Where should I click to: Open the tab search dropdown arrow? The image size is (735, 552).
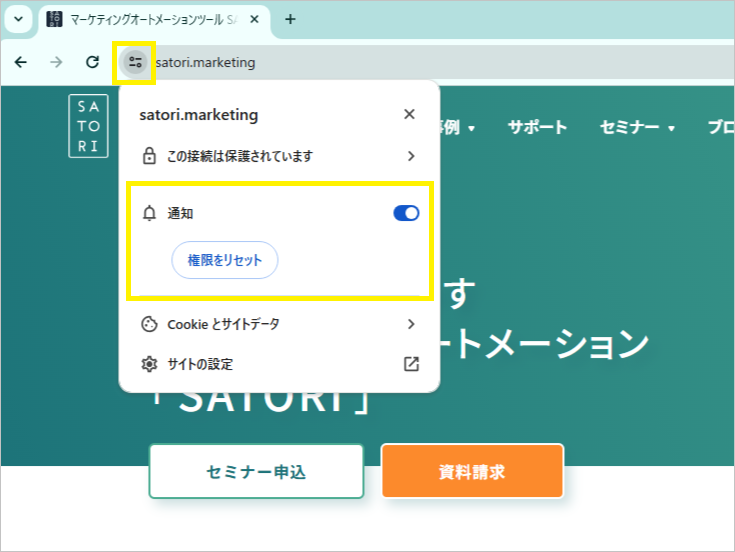click(18, 19)
